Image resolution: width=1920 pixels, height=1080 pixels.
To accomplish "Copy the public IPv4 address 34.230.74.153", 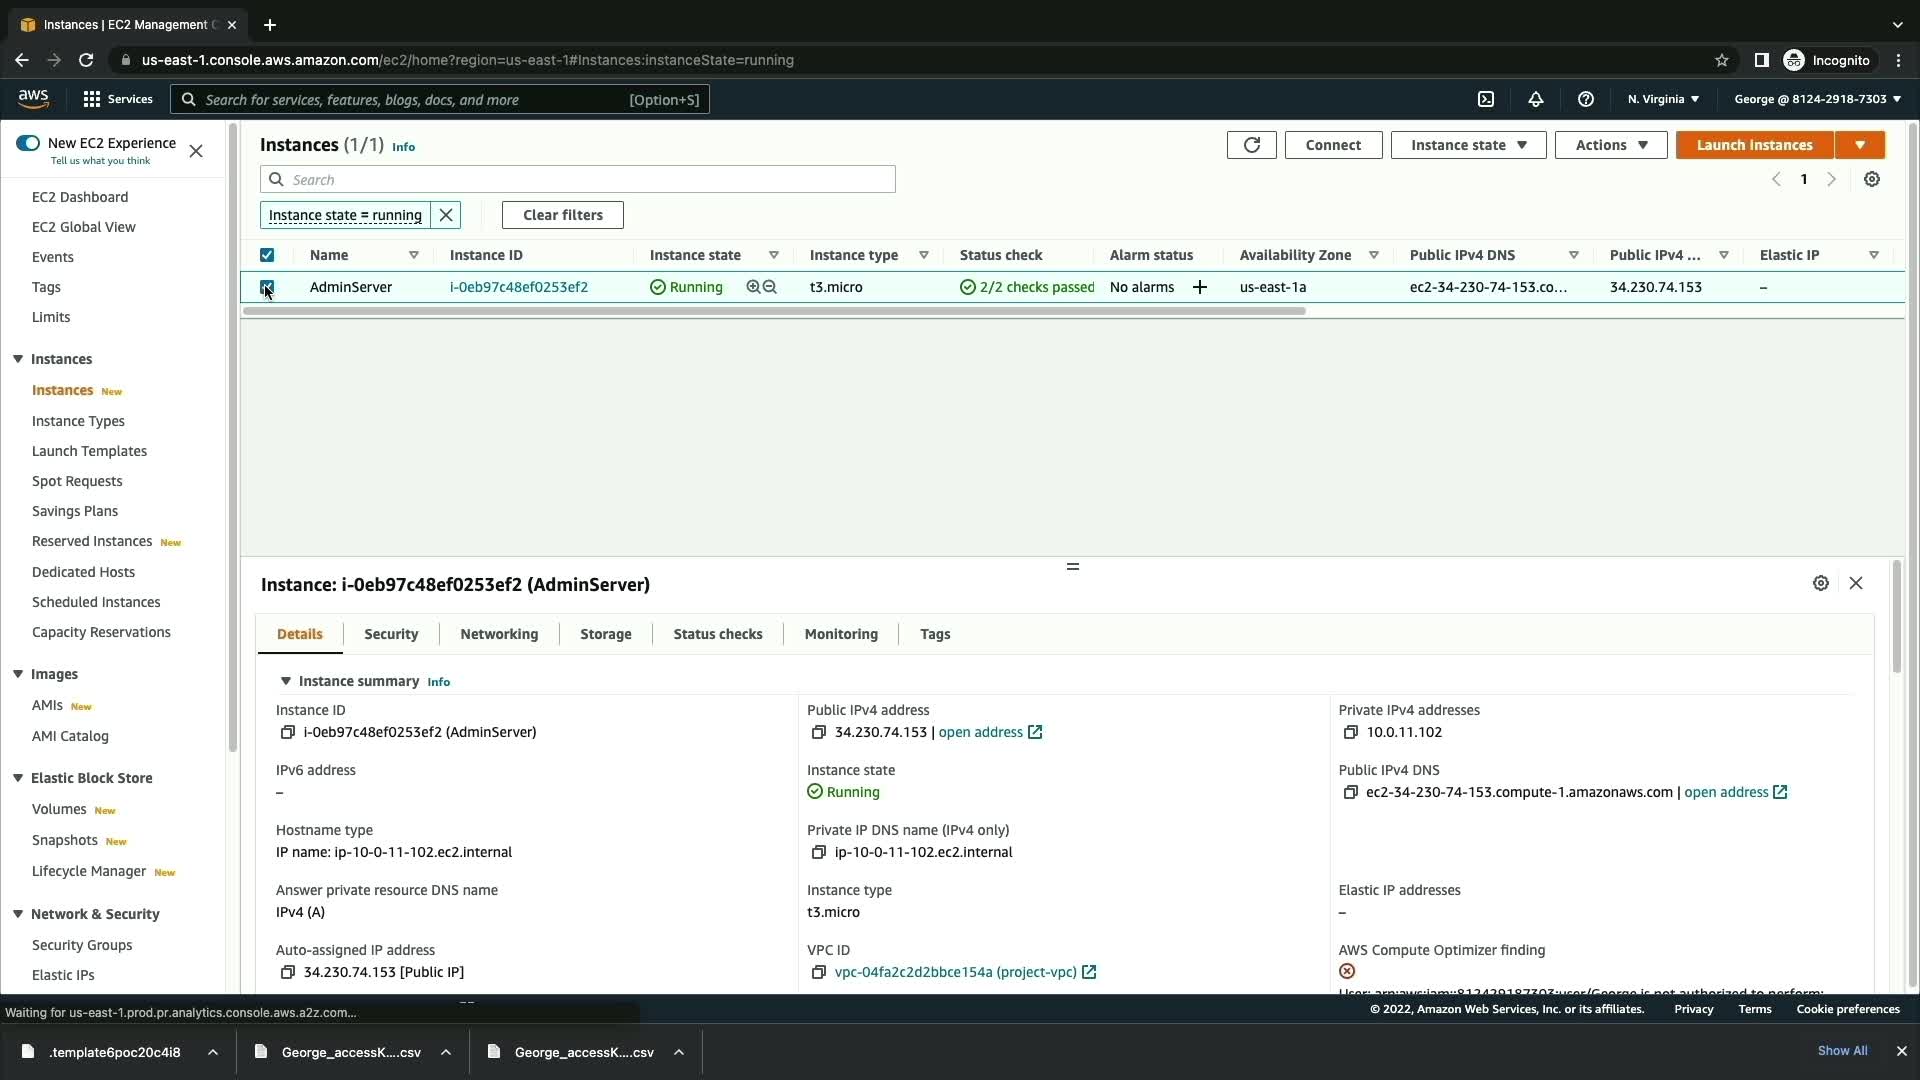I will tap(818, 732).
